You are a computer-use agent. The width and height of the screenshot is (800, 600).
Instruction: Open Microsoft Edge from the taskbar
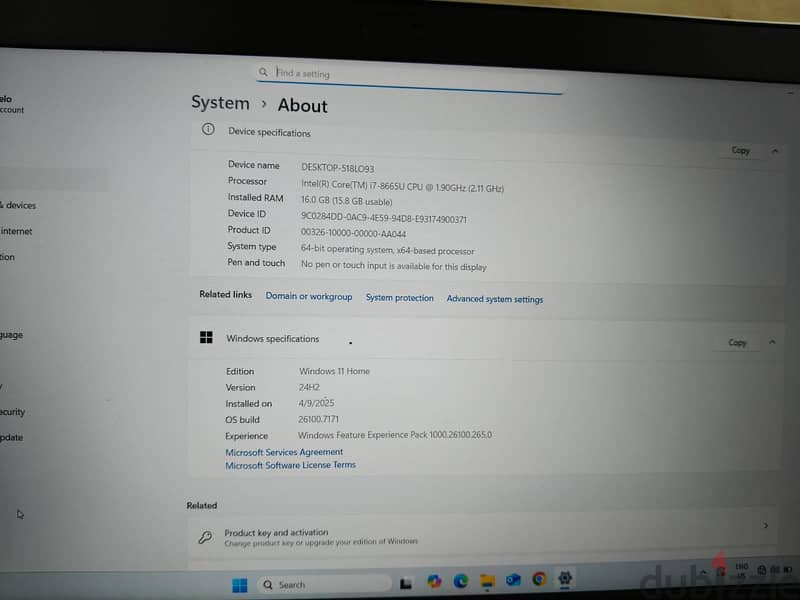click(461, 581)
